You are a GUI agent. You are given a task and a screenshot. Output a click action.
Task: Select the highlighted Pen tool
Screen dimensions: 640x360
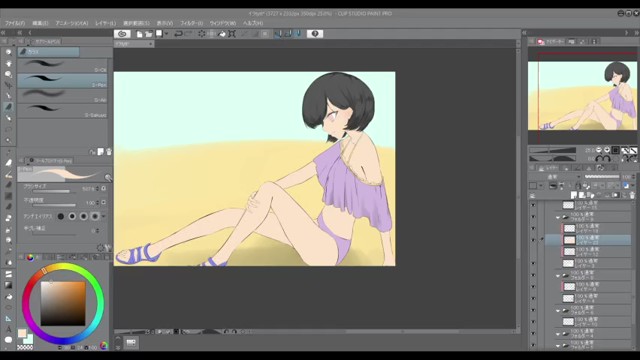pos(8,107)
